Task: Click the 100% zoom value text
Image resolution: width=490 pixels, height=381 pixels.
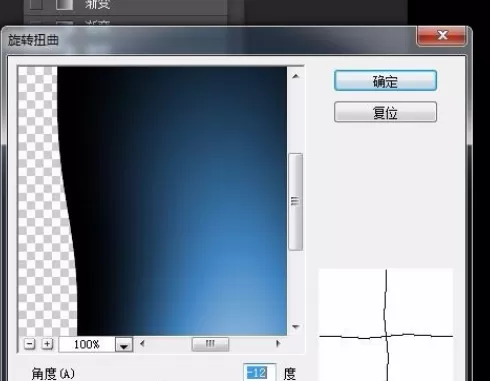Action: pos(87,345)
